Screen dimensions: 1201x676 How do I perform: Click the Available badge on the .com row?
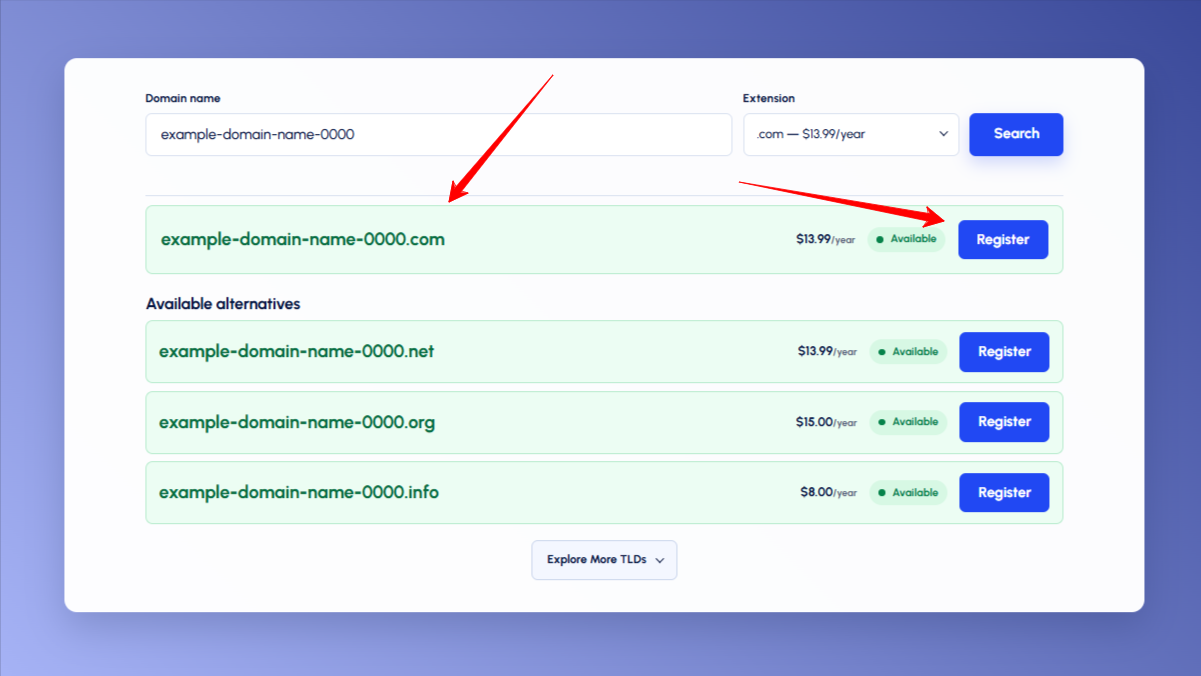coord(906,240)
